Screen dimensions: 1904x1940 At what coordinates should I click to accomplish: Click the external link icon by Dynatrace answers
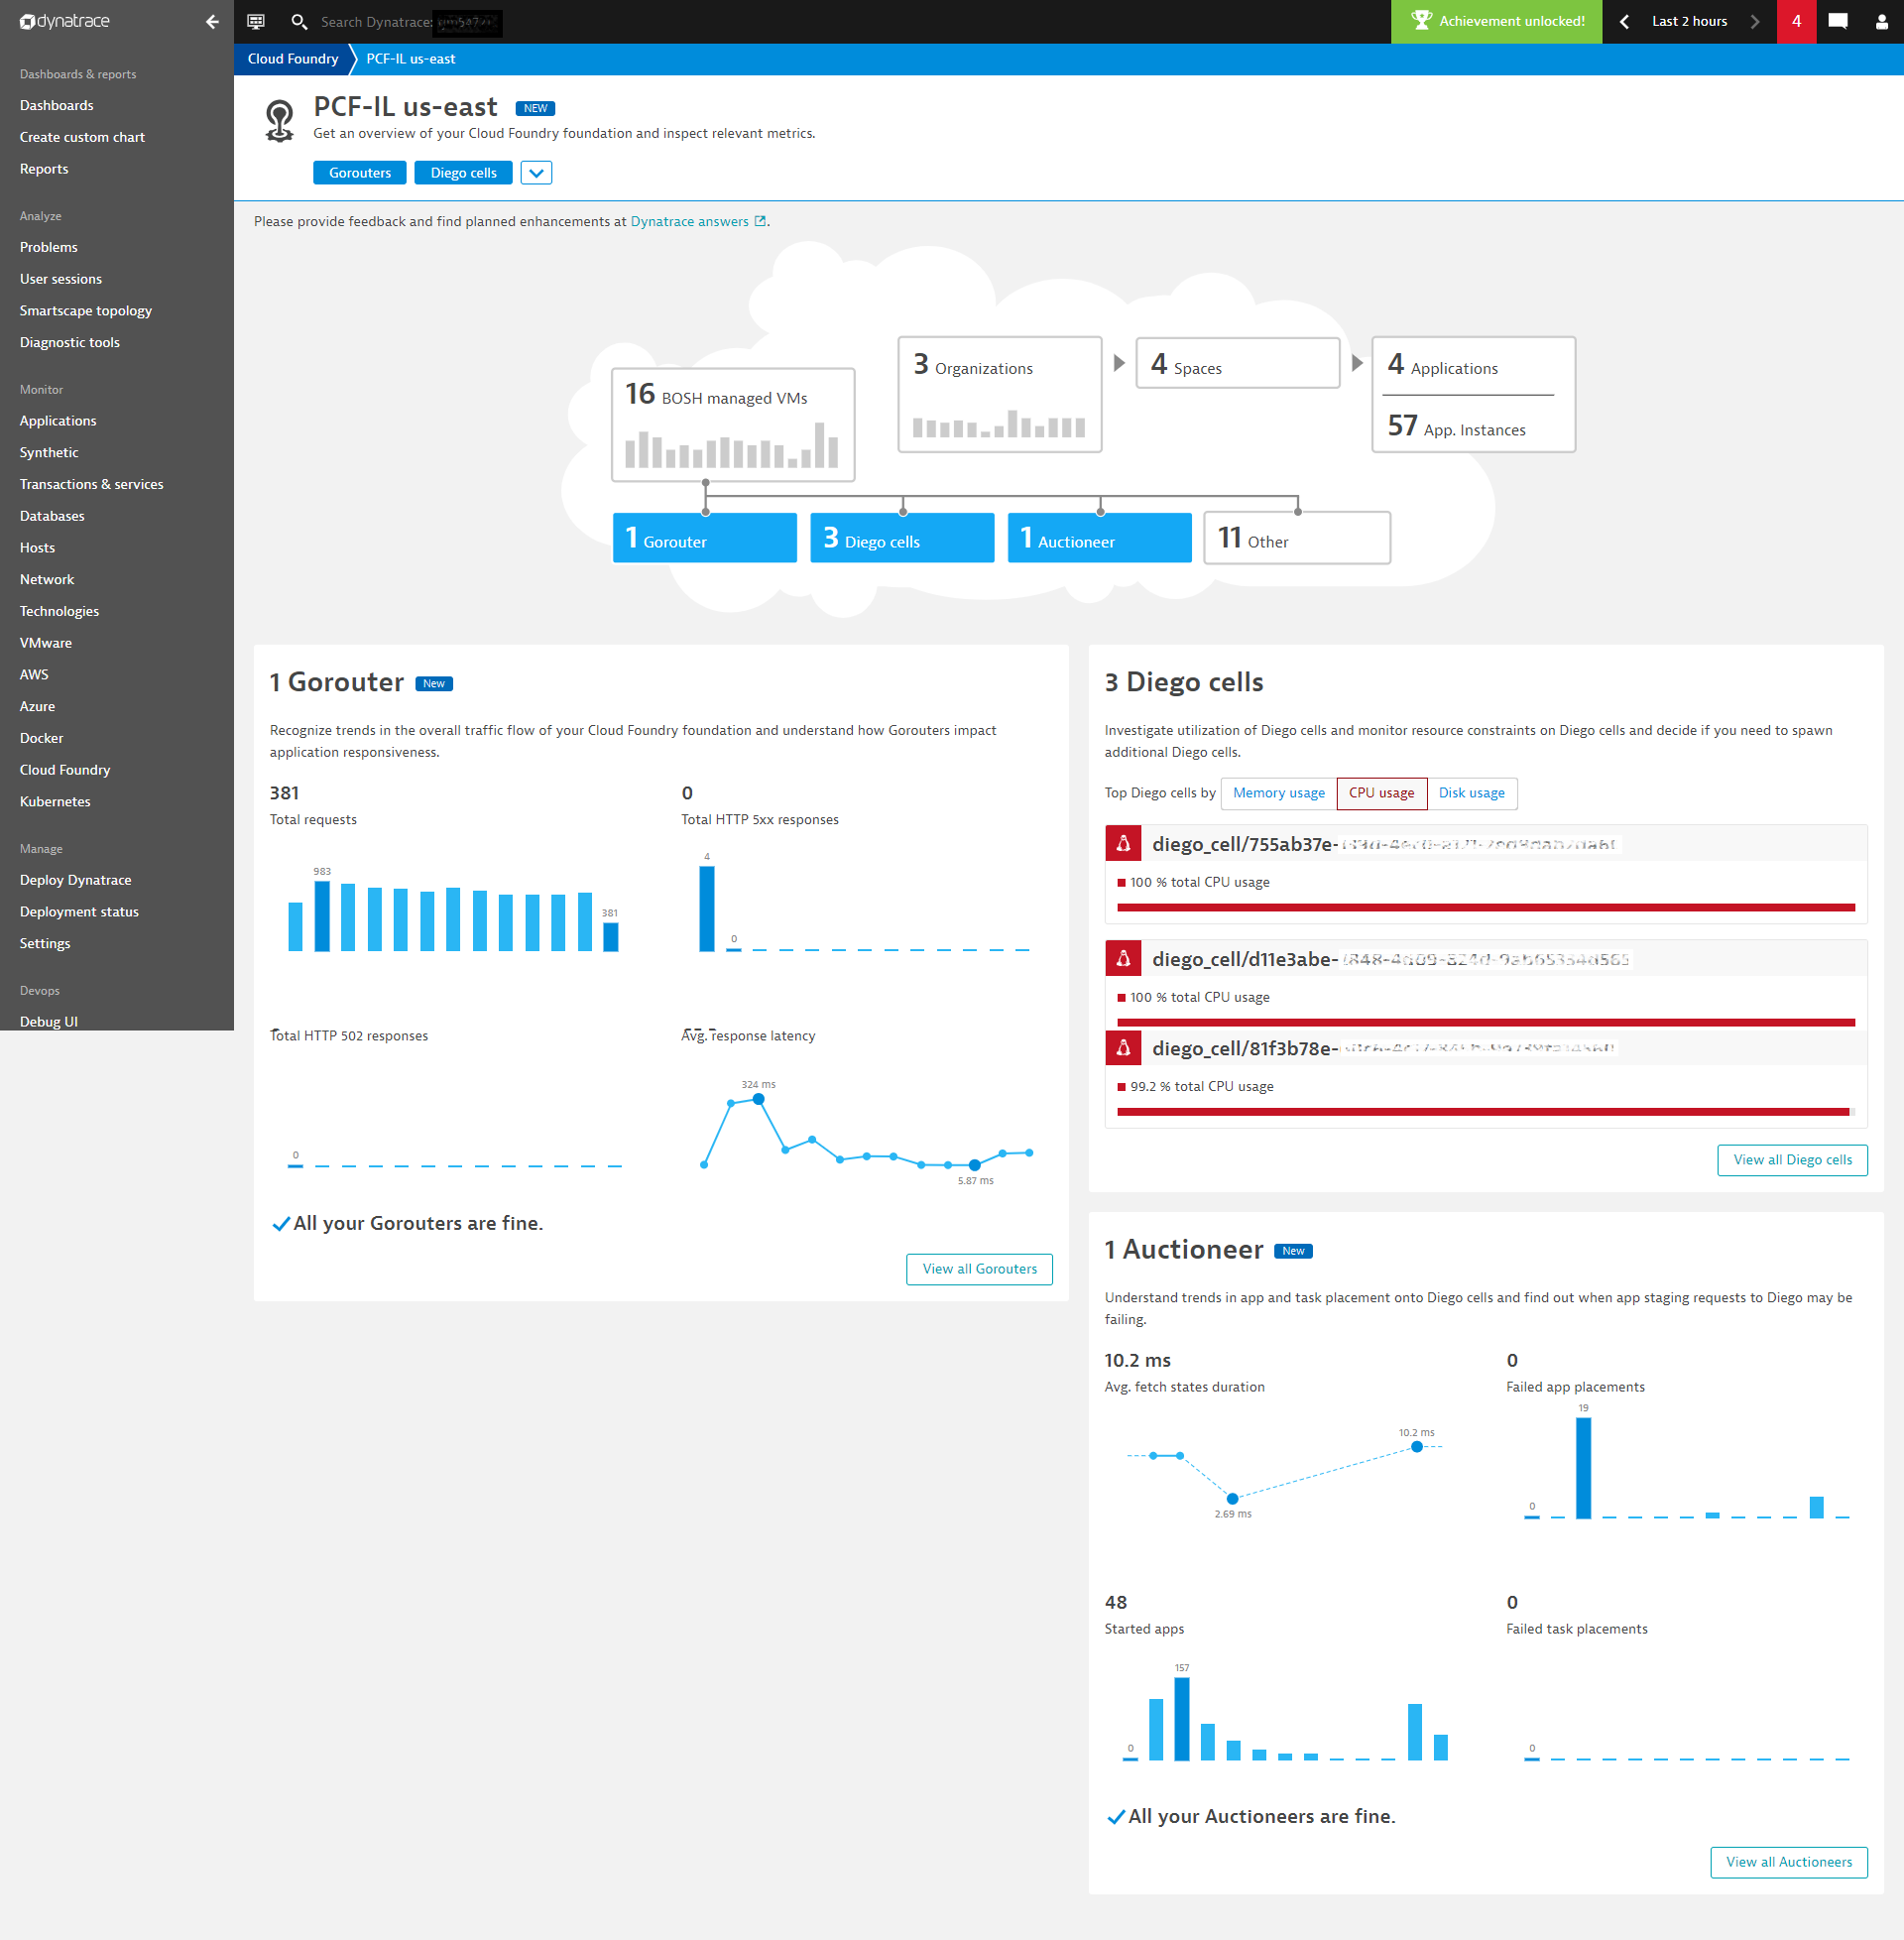pyautogui.click(x=760, y=221)
